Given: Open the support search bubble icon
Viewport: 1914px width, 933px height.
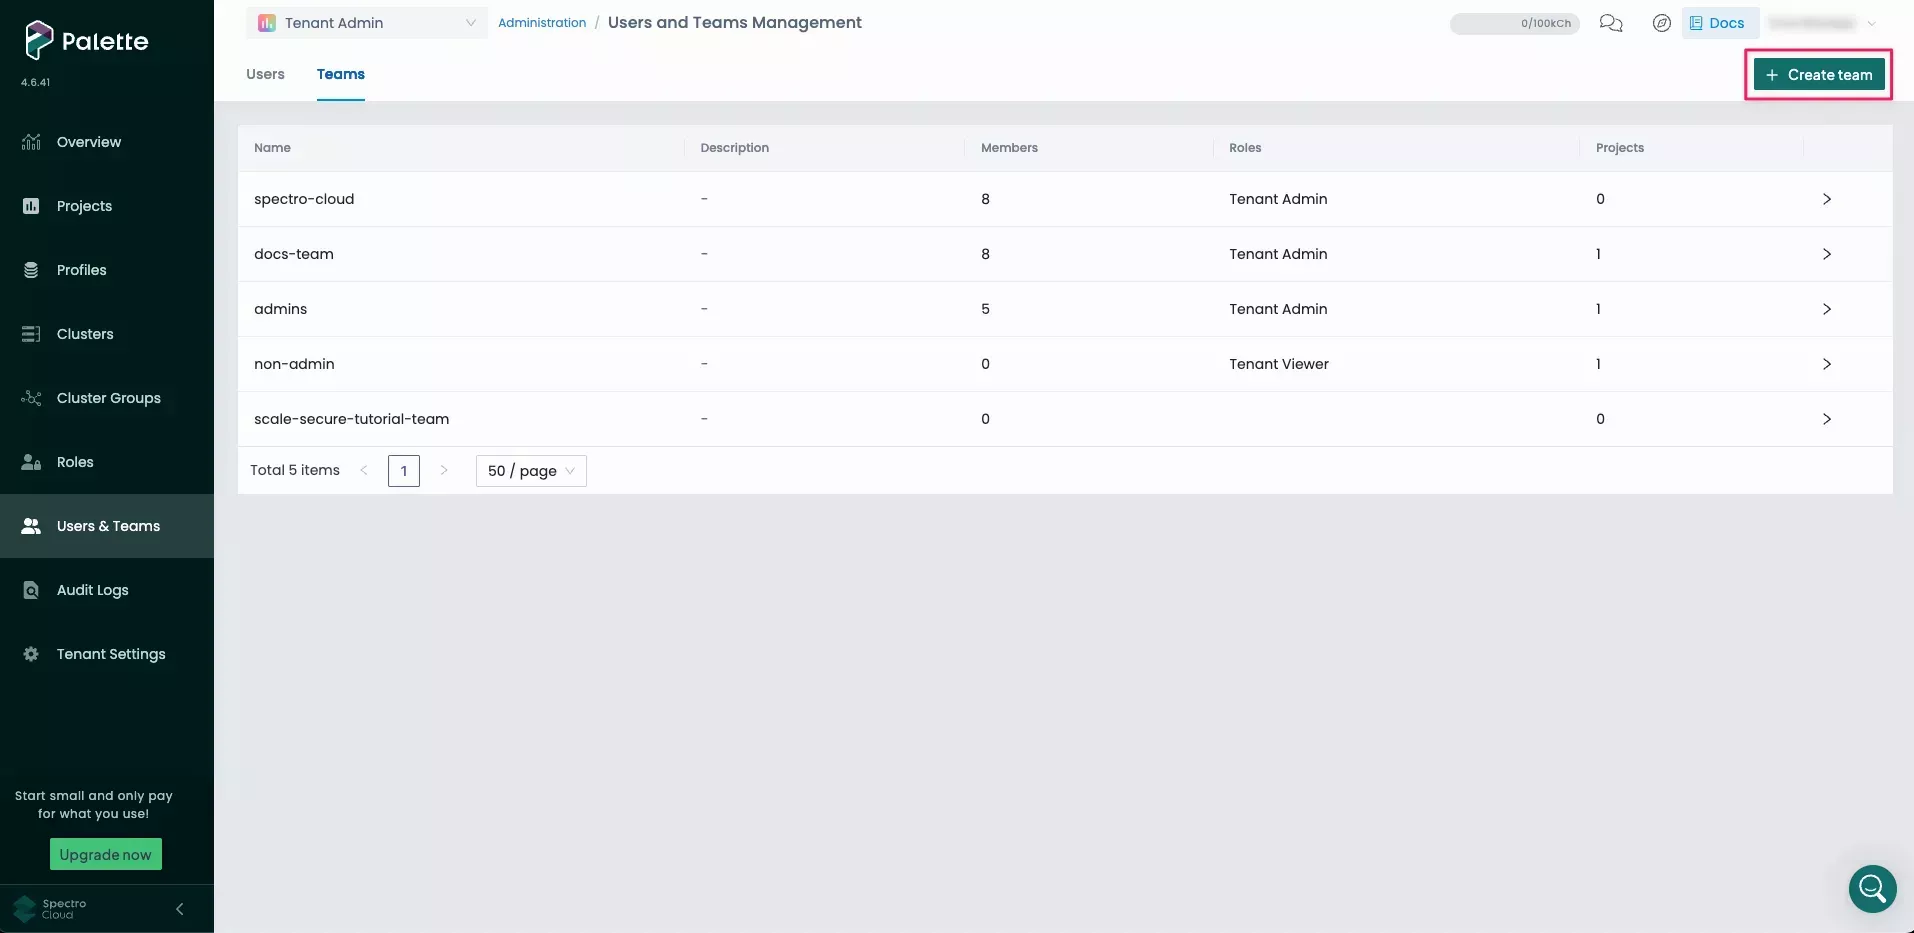Looking at the screenshot, I should coord(1872,888).
